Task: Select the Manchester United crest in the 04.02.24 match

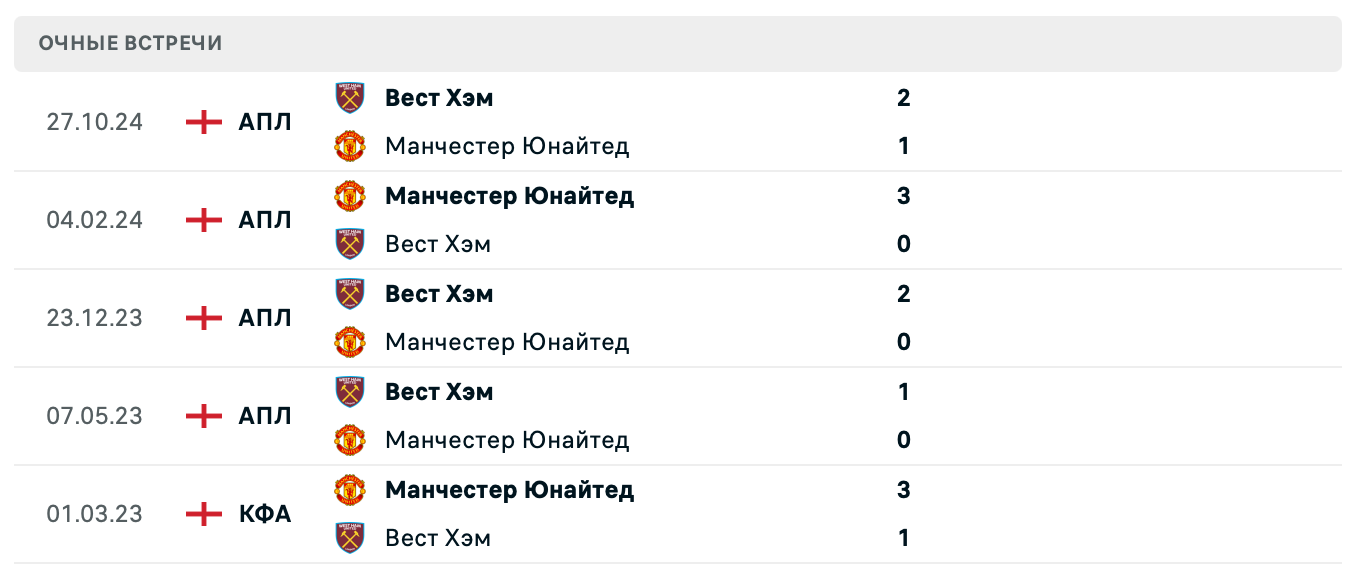Action: pyautogui.click(x=349, y=196)
